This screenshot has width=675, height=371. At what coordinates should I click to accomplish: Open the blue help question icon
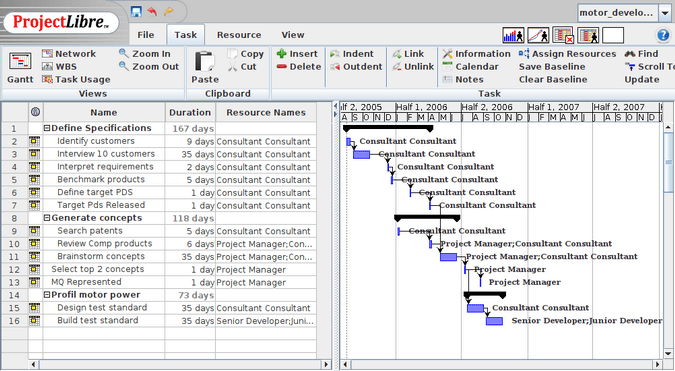point(663,35)
